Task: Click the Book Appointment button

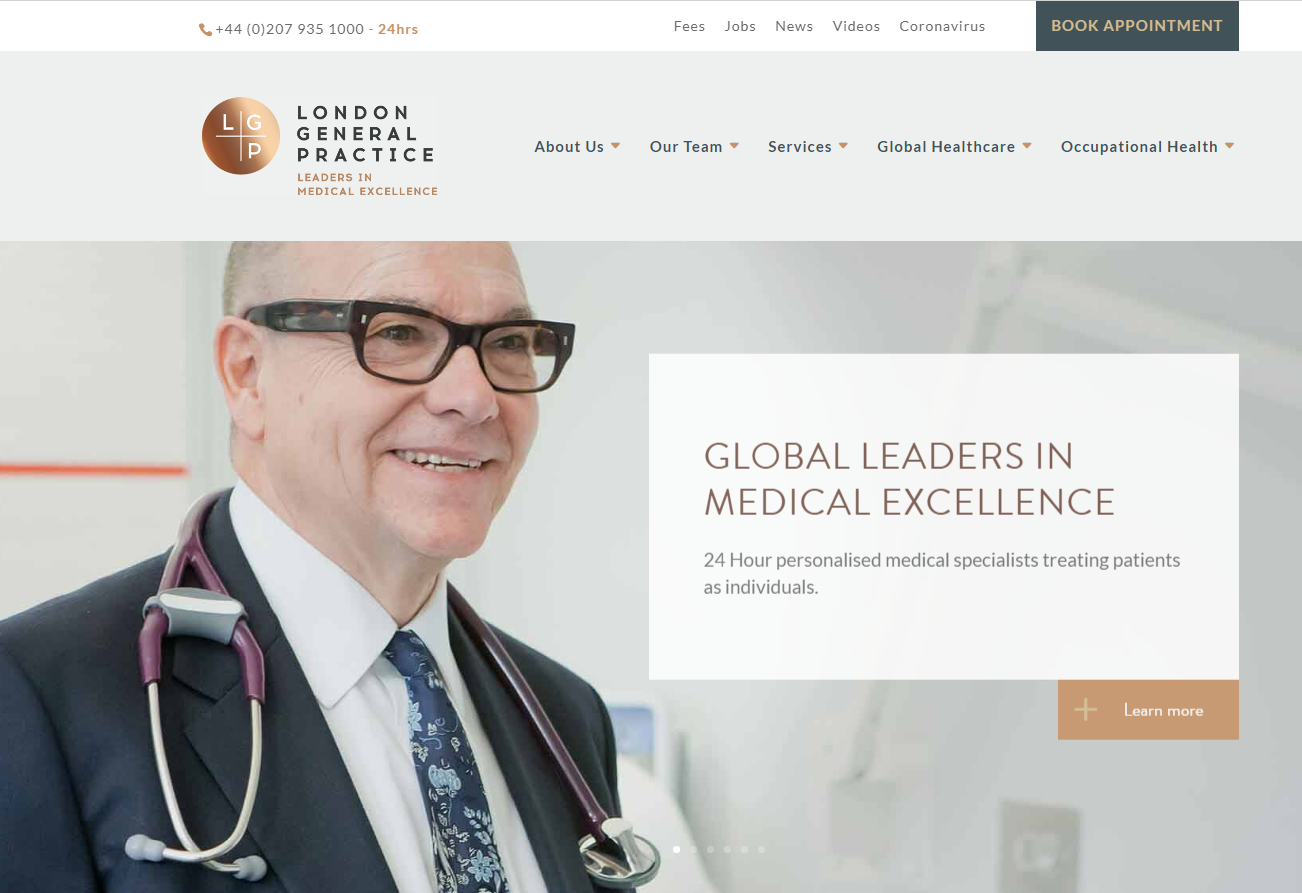Action: [1137, 26]
